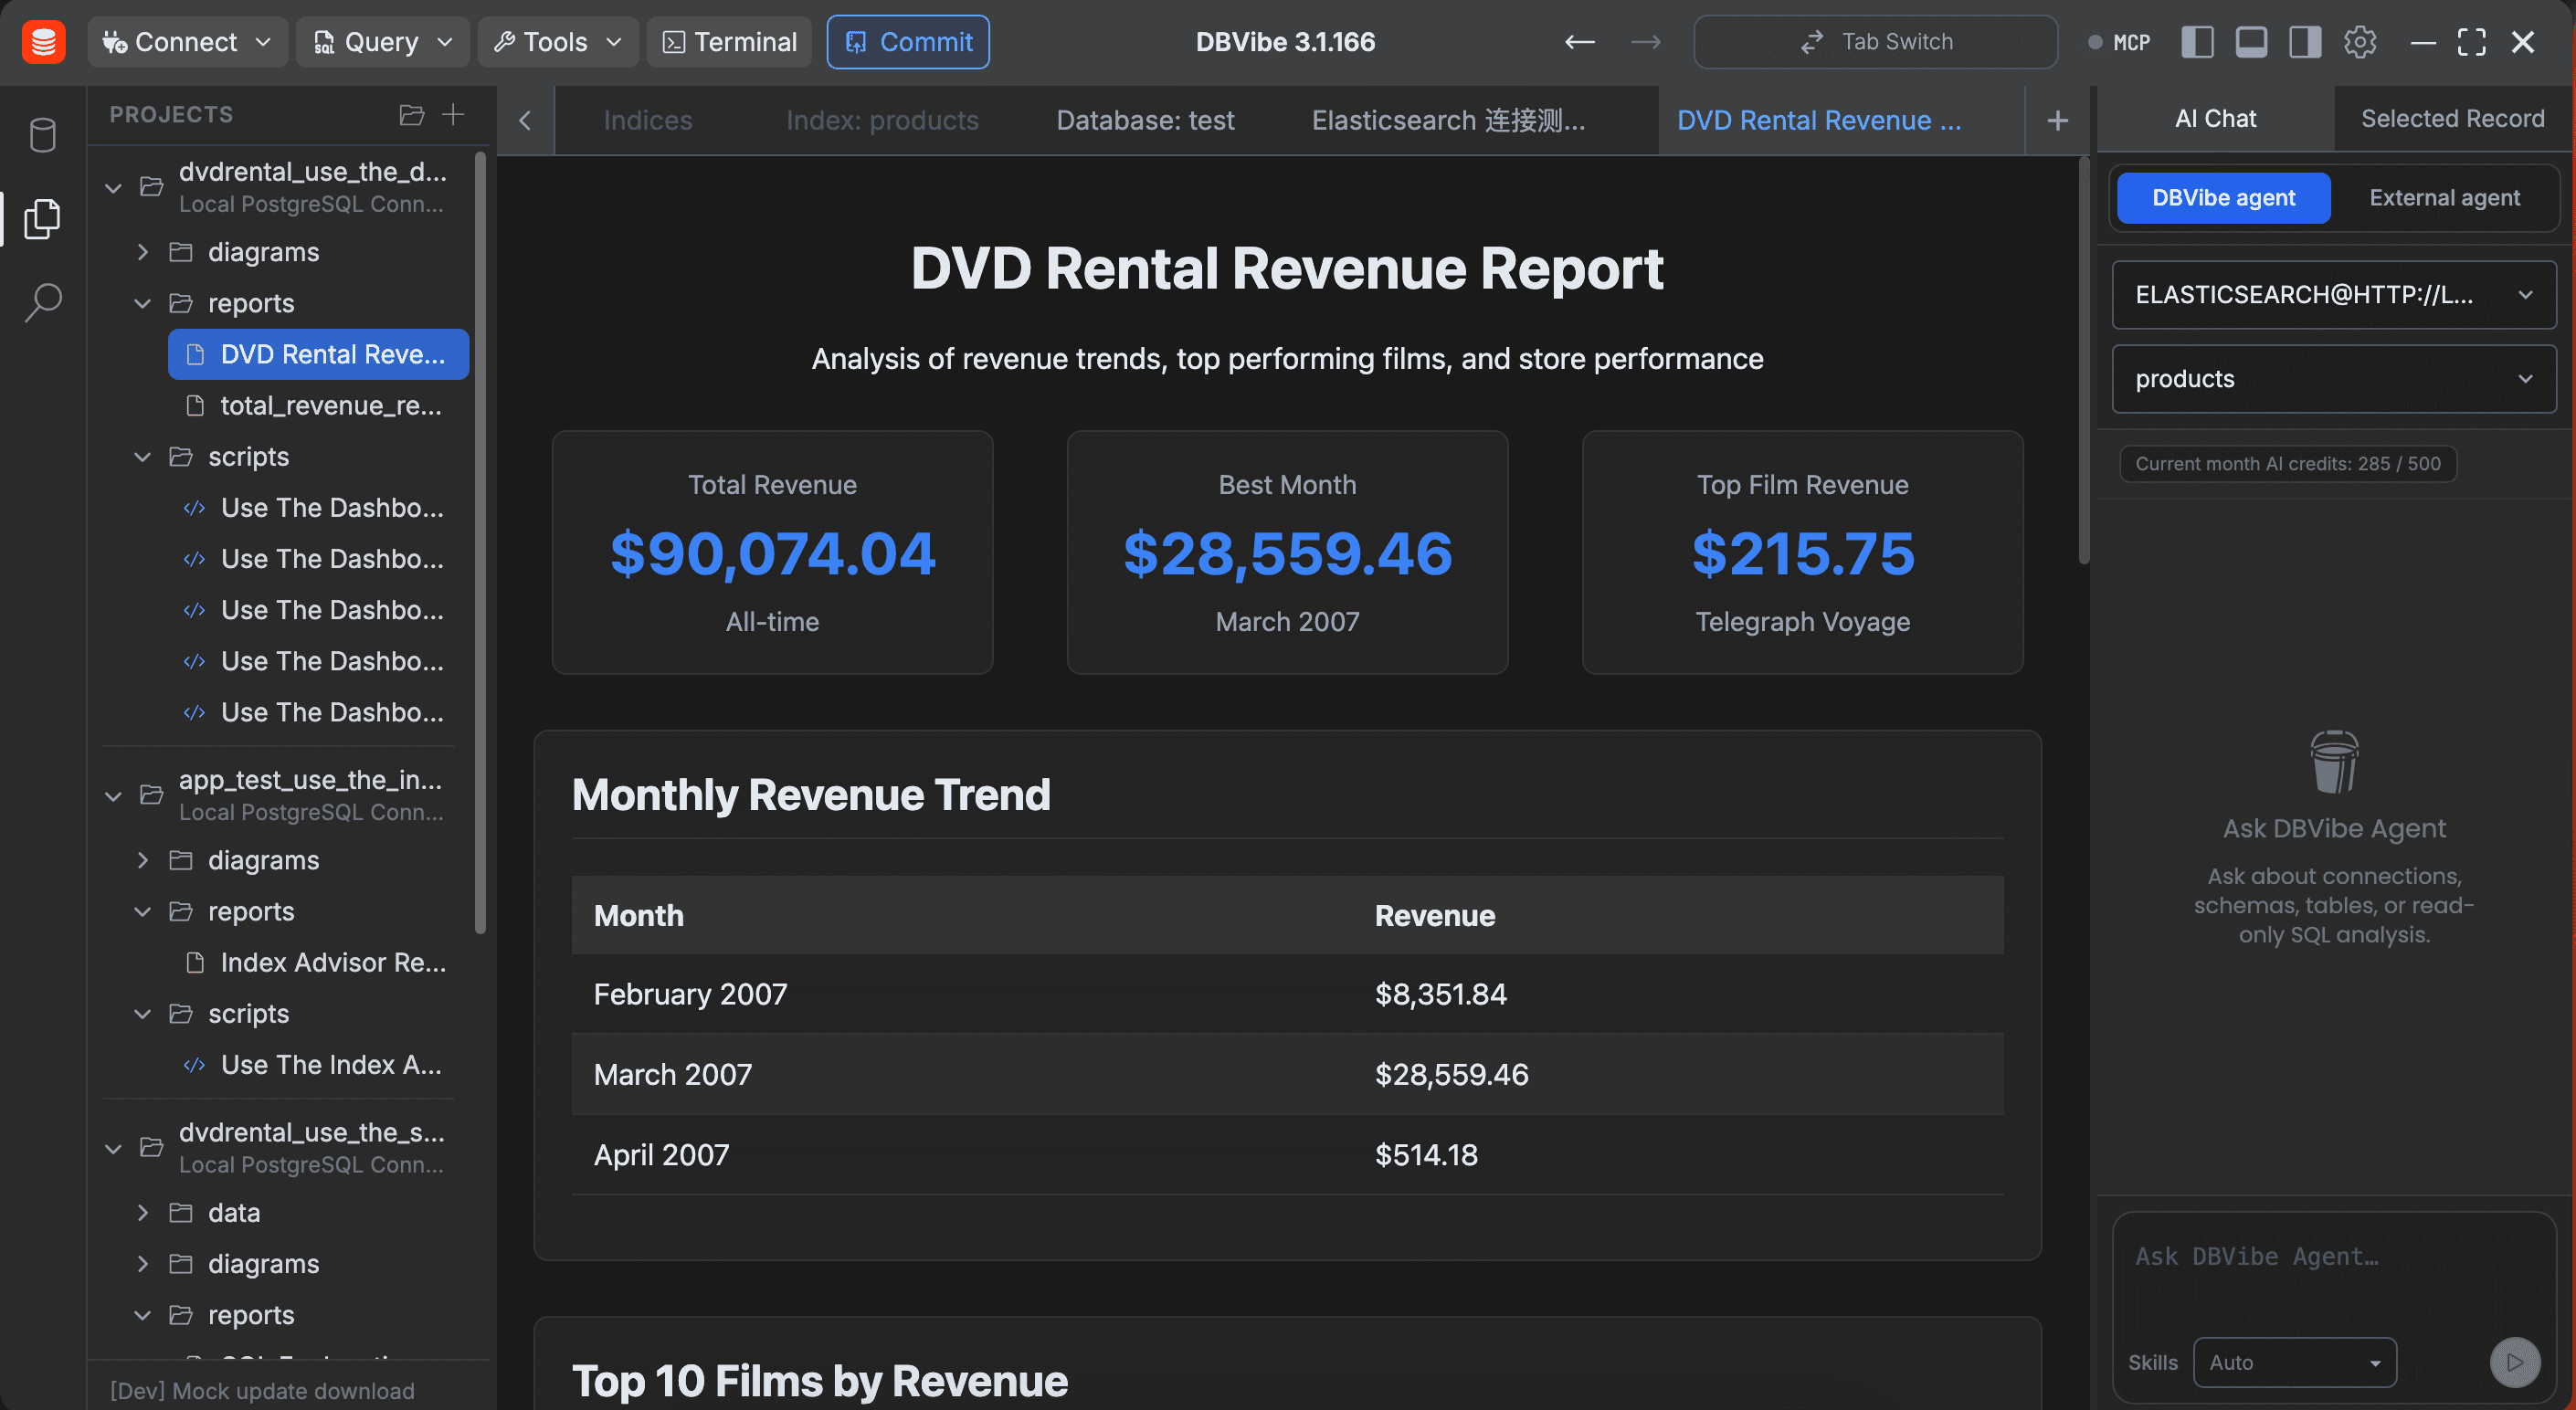Open the Selected Record tab
Image resolution: width=2576 pixels, height=1410 pixels.
[x=2452, y=119]
